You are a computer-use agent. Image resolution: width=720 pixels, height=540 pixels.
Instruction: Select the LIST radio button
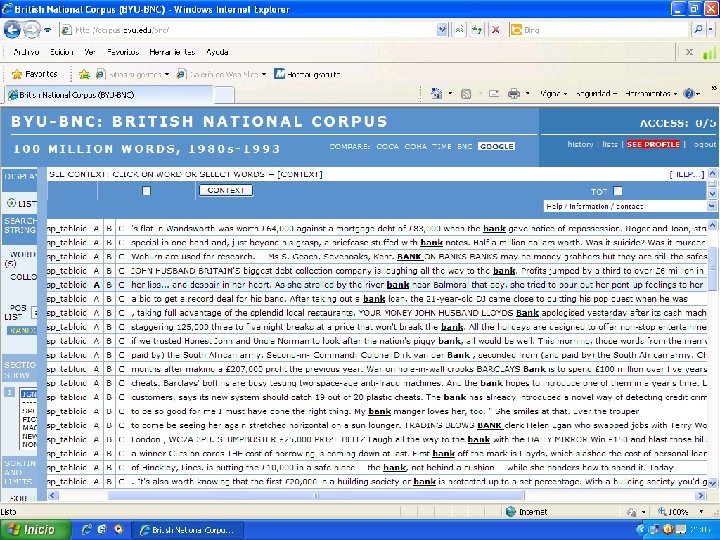point(11,202)
